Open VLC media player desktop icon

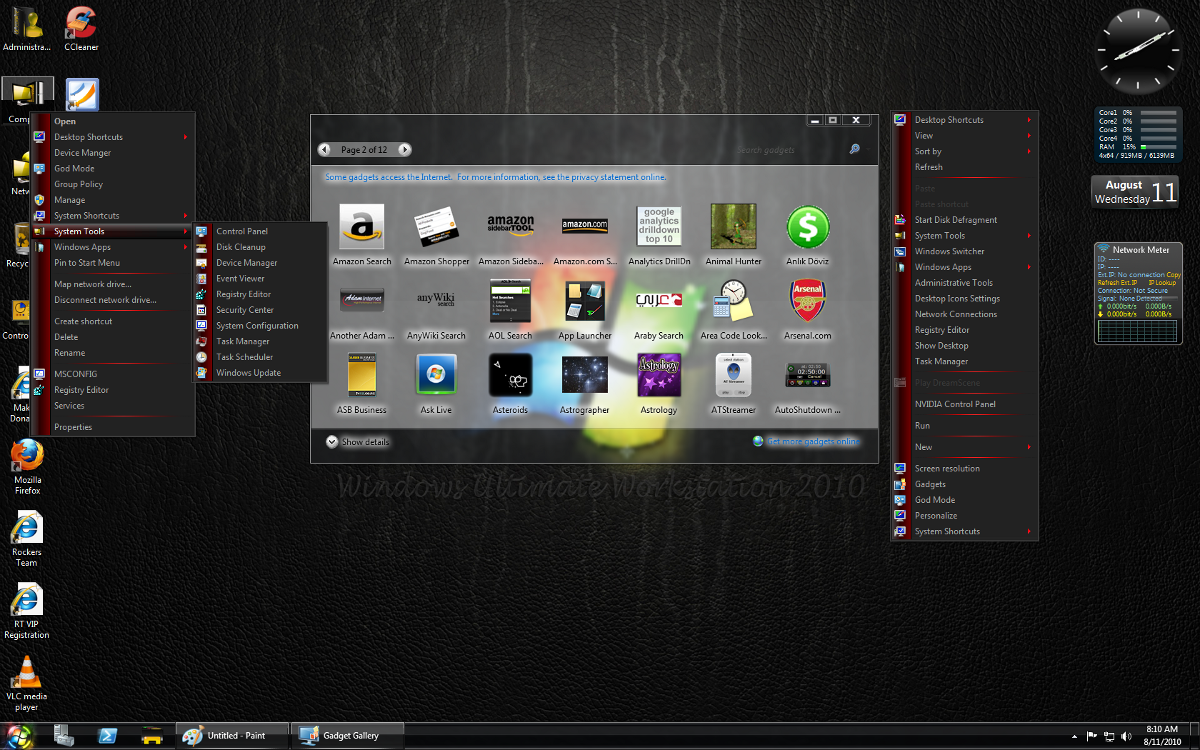27,684
